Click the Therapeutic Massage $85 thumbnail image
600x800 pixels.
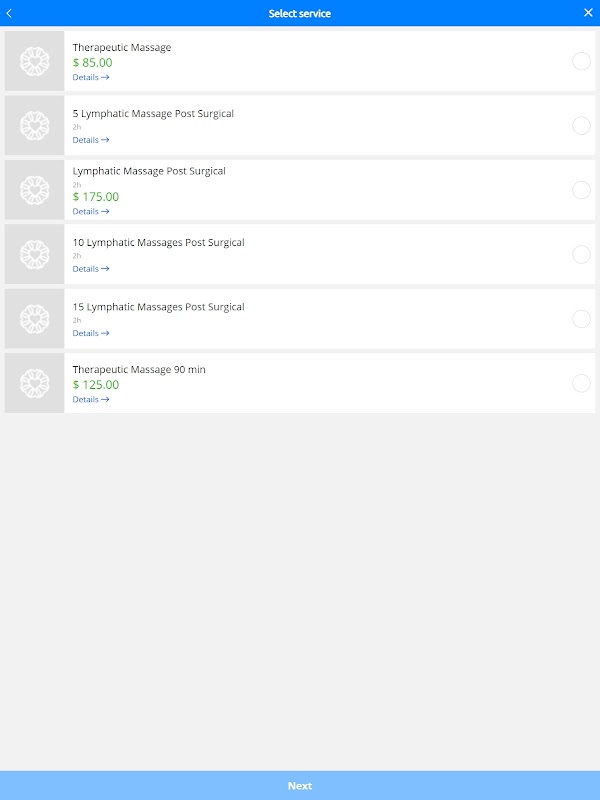[35, 61]
